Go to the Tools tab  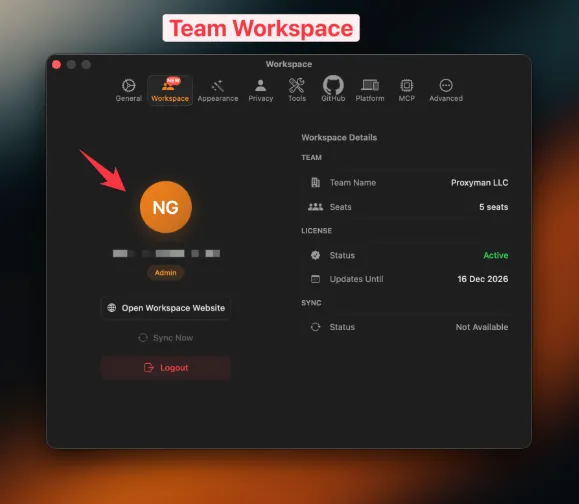[x=297, y=90]
